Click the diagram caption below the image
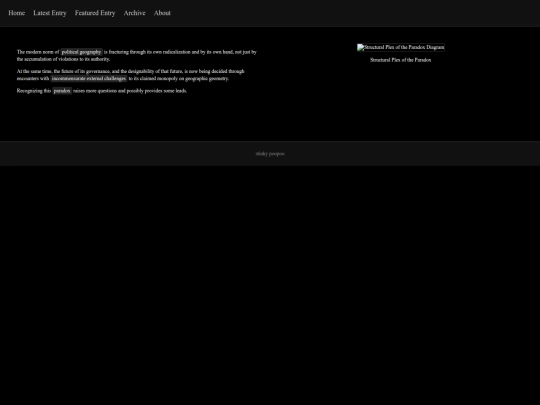 coord(401,60)
